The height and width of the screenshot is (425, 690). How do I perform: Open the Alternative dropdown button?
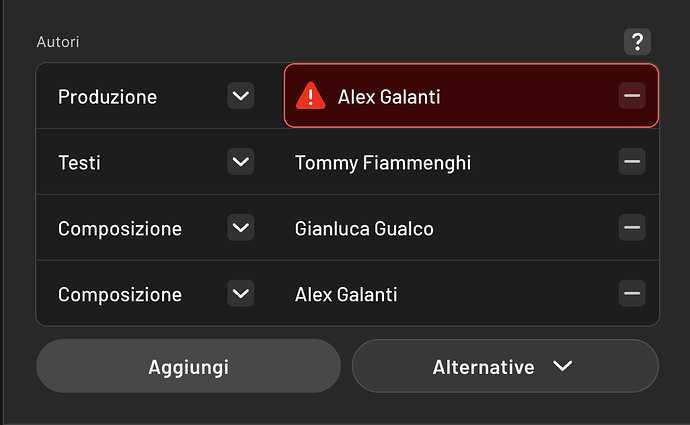[x=504, y=367]
